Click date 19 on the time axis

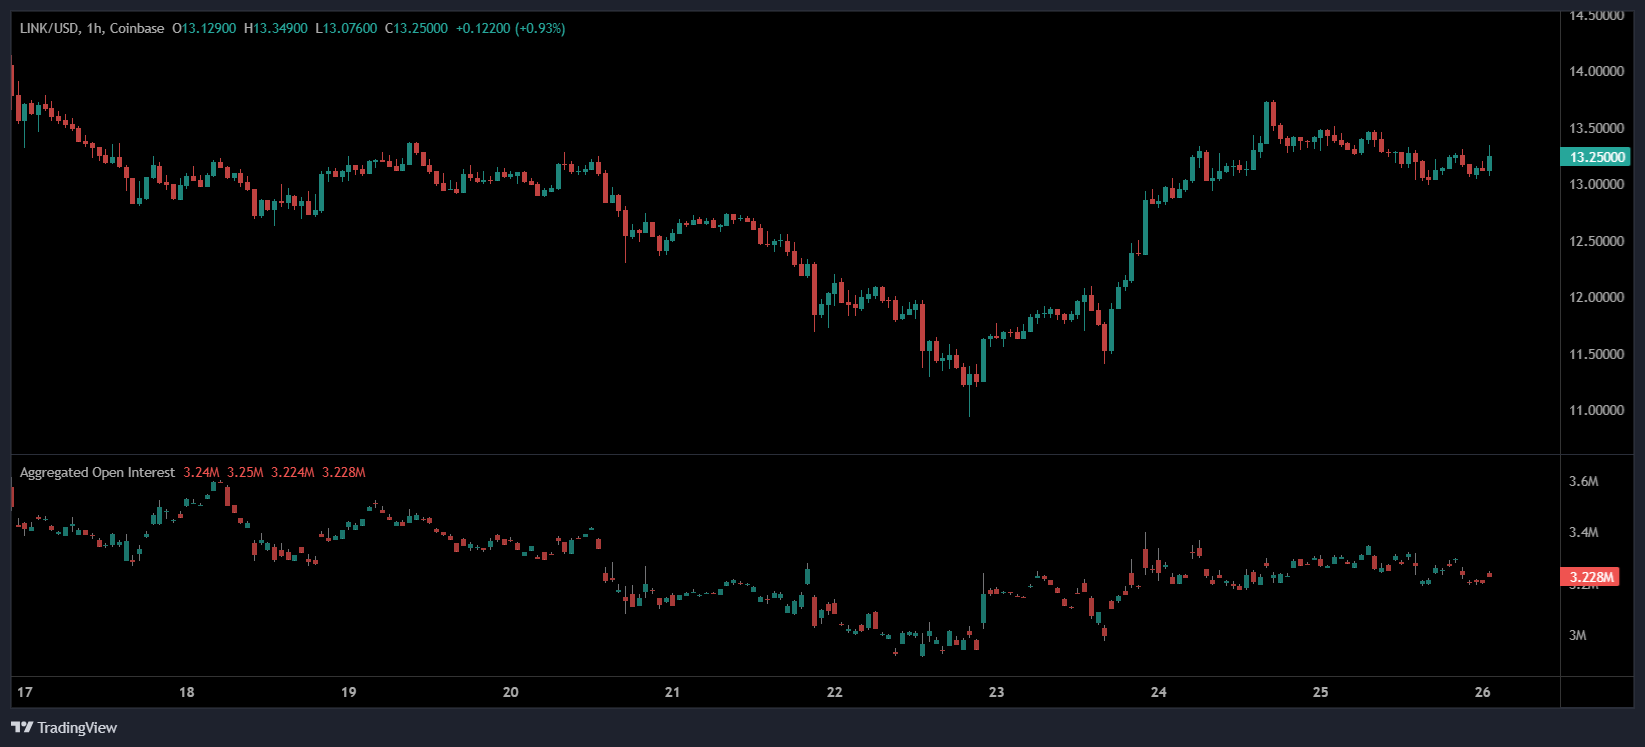[349, 692]
